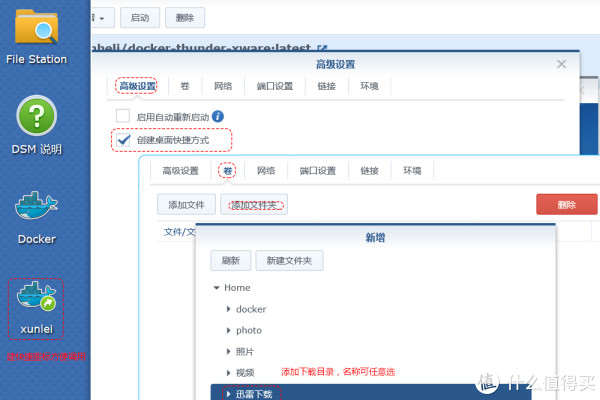Switch to 卷 tab in upper dialog
The width and height of the screenshot is (600, 400).
click(x=185, y=86)
